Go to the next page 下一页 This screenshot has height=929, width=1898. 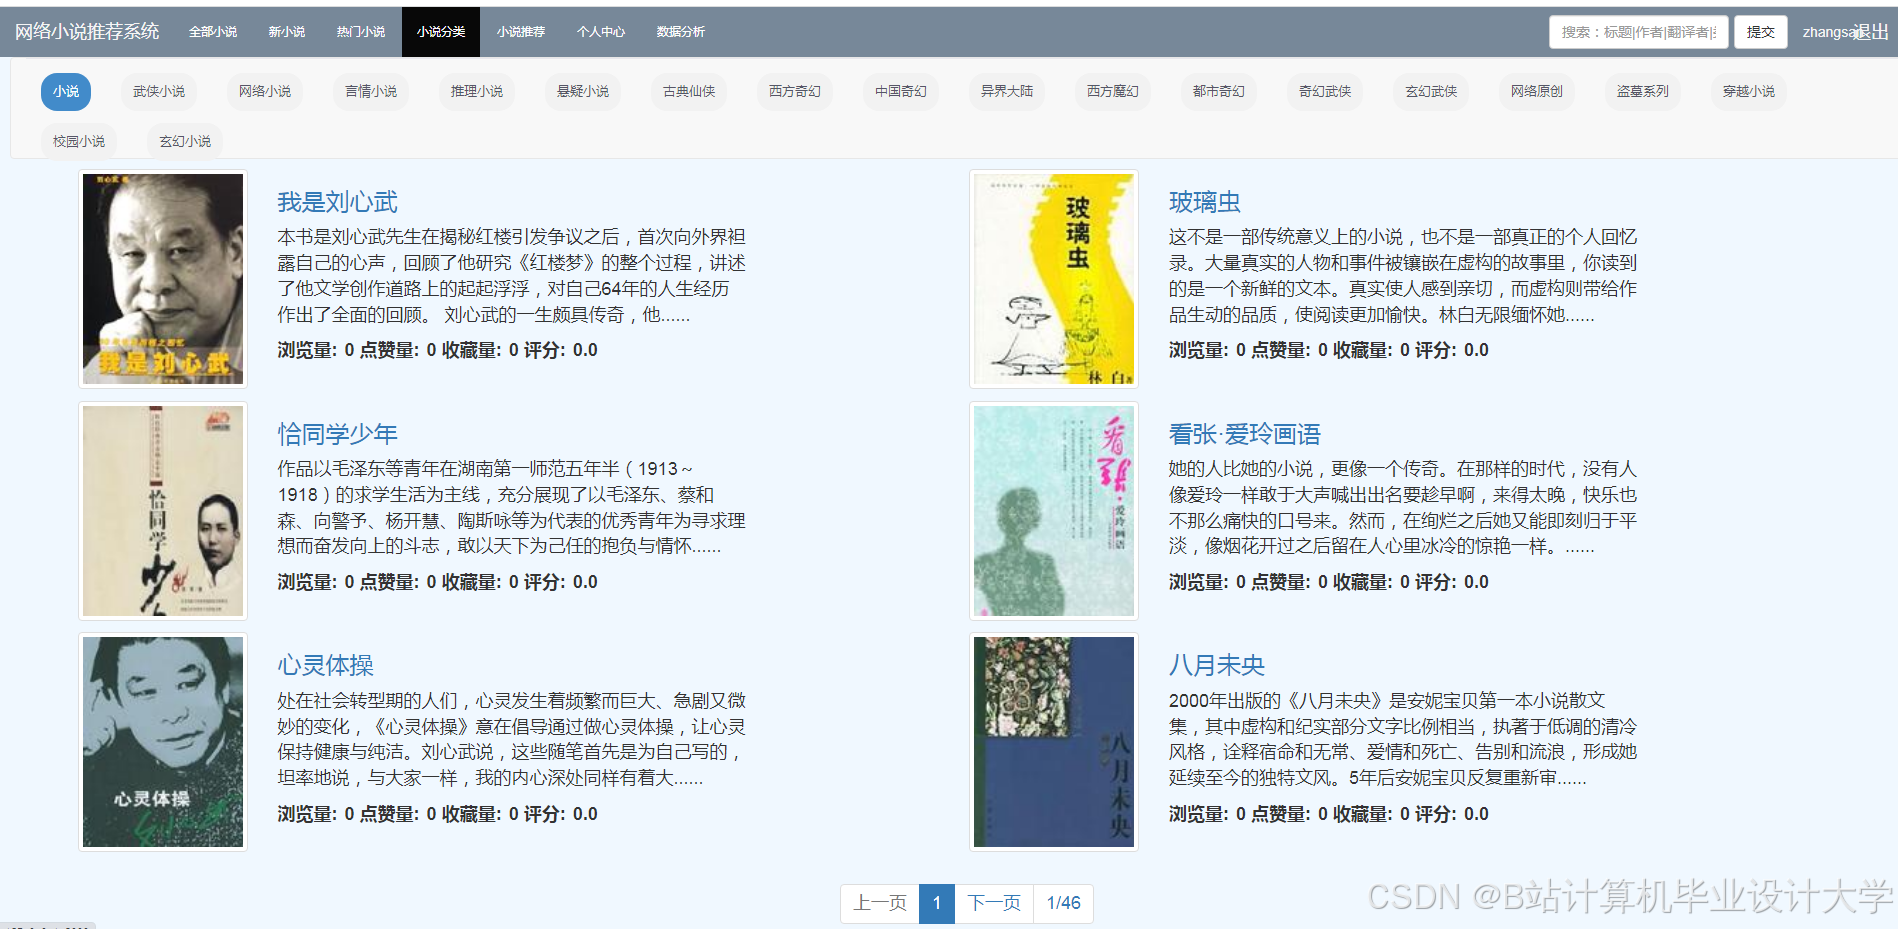pos(993,903)
